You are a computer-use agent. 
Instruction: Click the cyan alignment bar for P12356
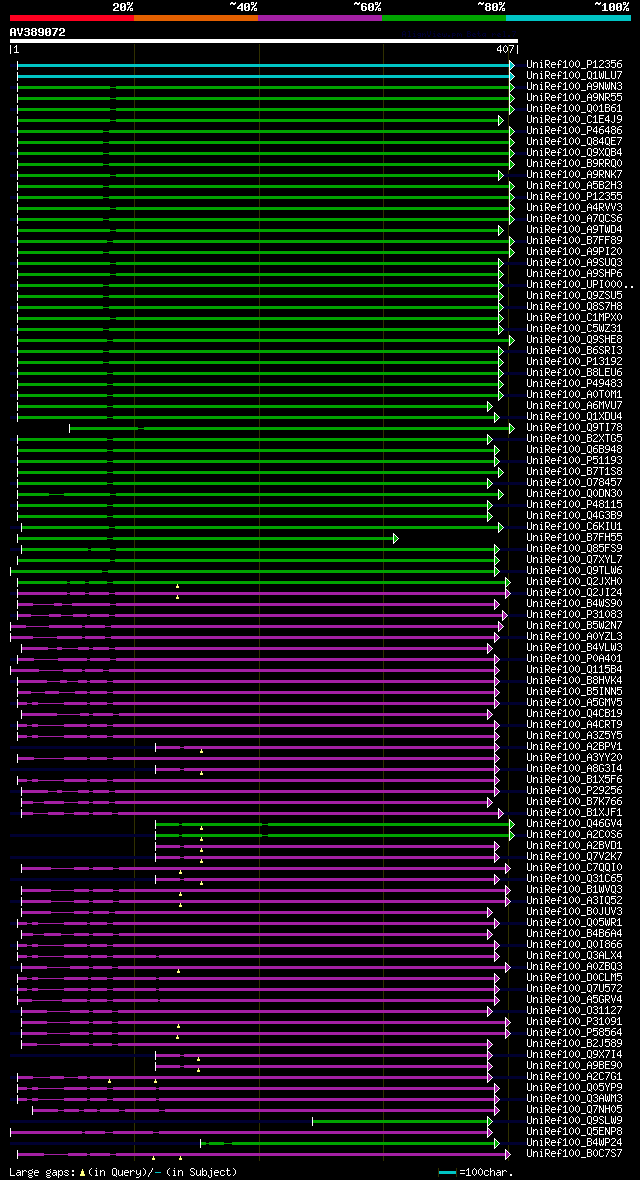point(265,65)
